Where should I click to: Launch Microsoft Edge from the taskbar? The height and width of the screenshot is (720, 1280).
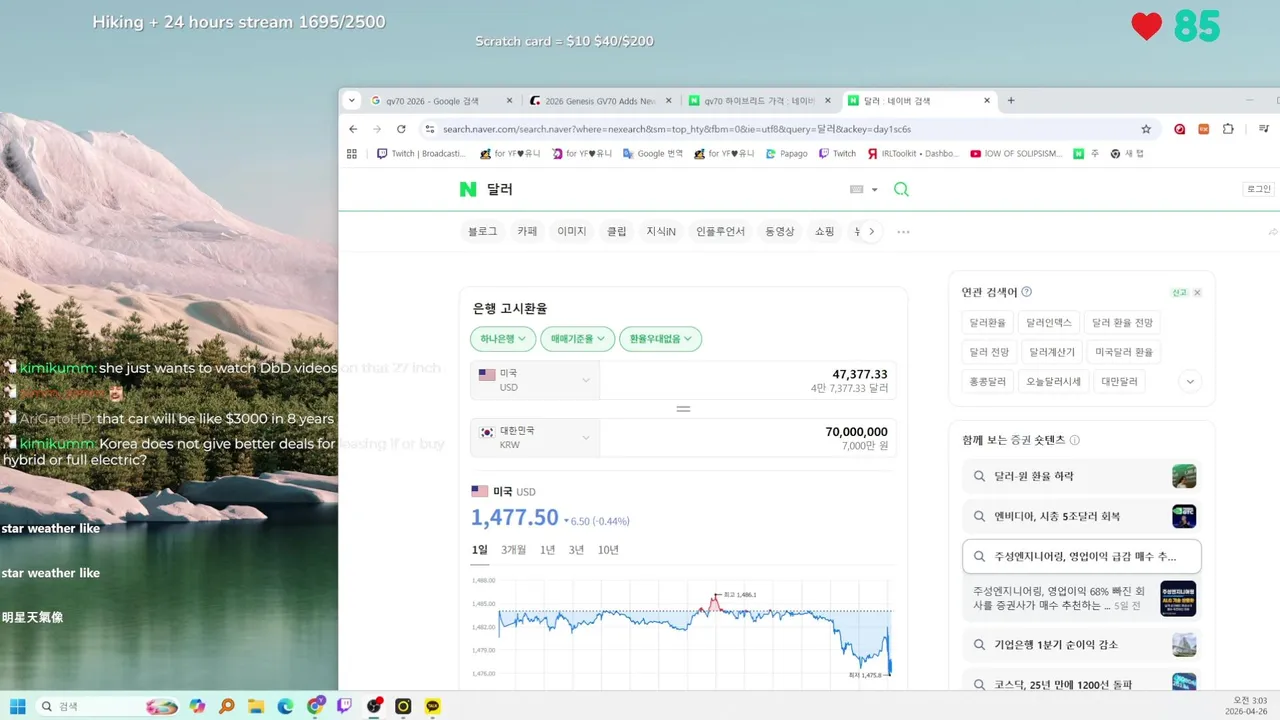click(286, 706)
